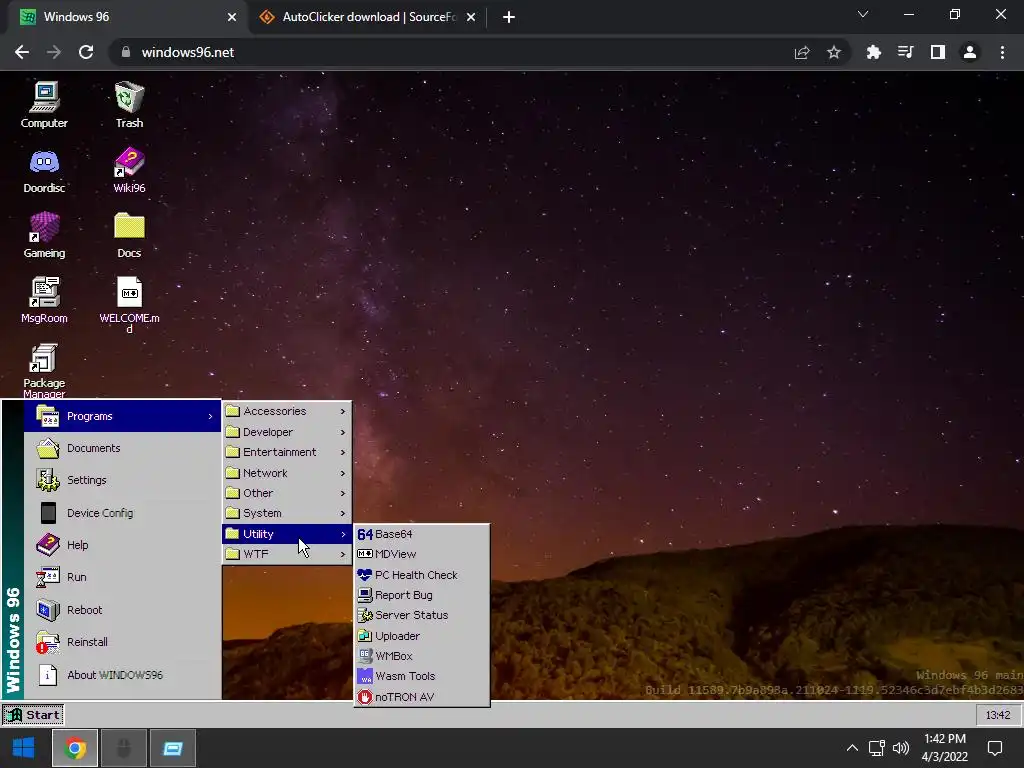Click the Windows 96 taskbar clock 13:42
The width and height of the screenshot is (1024, 768).
click(x=998, y=715)
